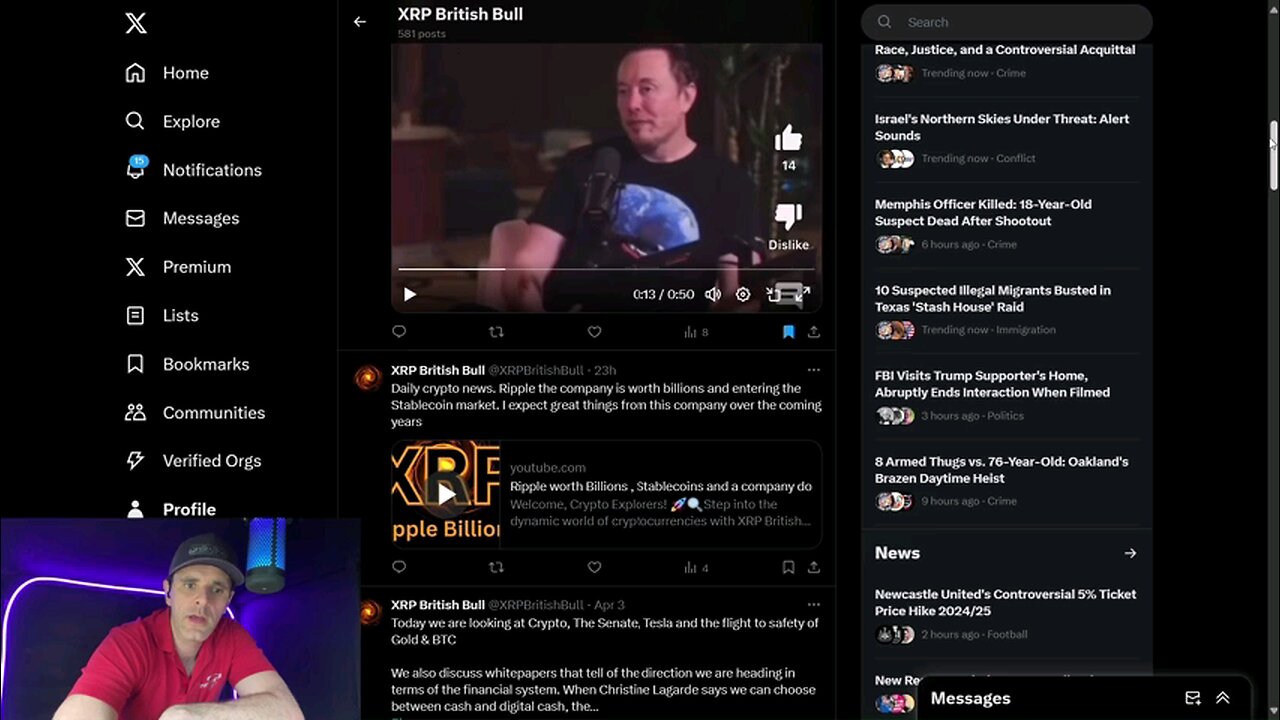
Task: Mute the video with the speaker icon
Action: click(x=713, y=294)
